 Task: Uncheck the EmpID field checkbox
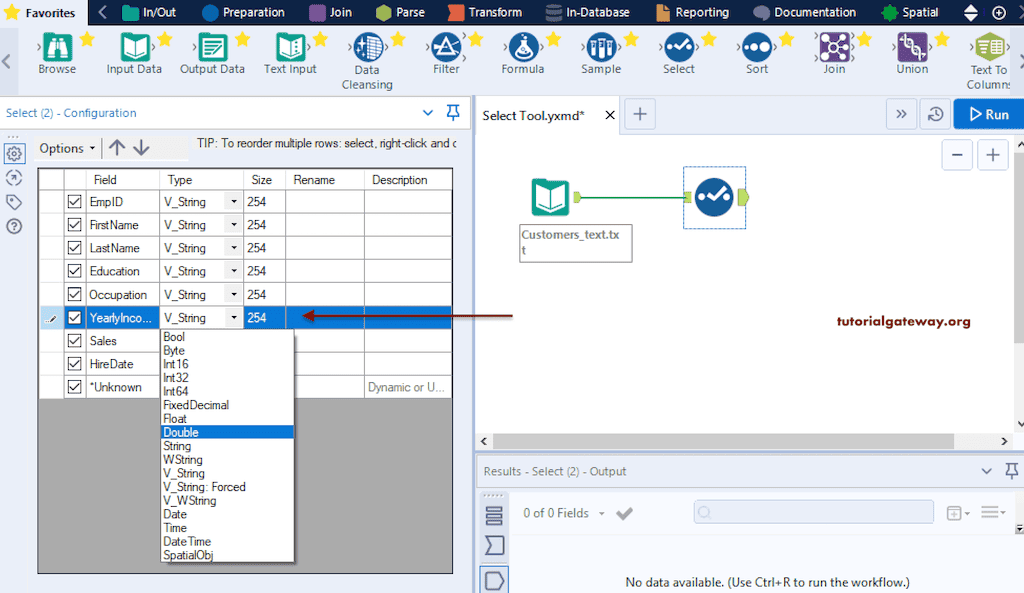pyautogui.click(x=75, y=201)
